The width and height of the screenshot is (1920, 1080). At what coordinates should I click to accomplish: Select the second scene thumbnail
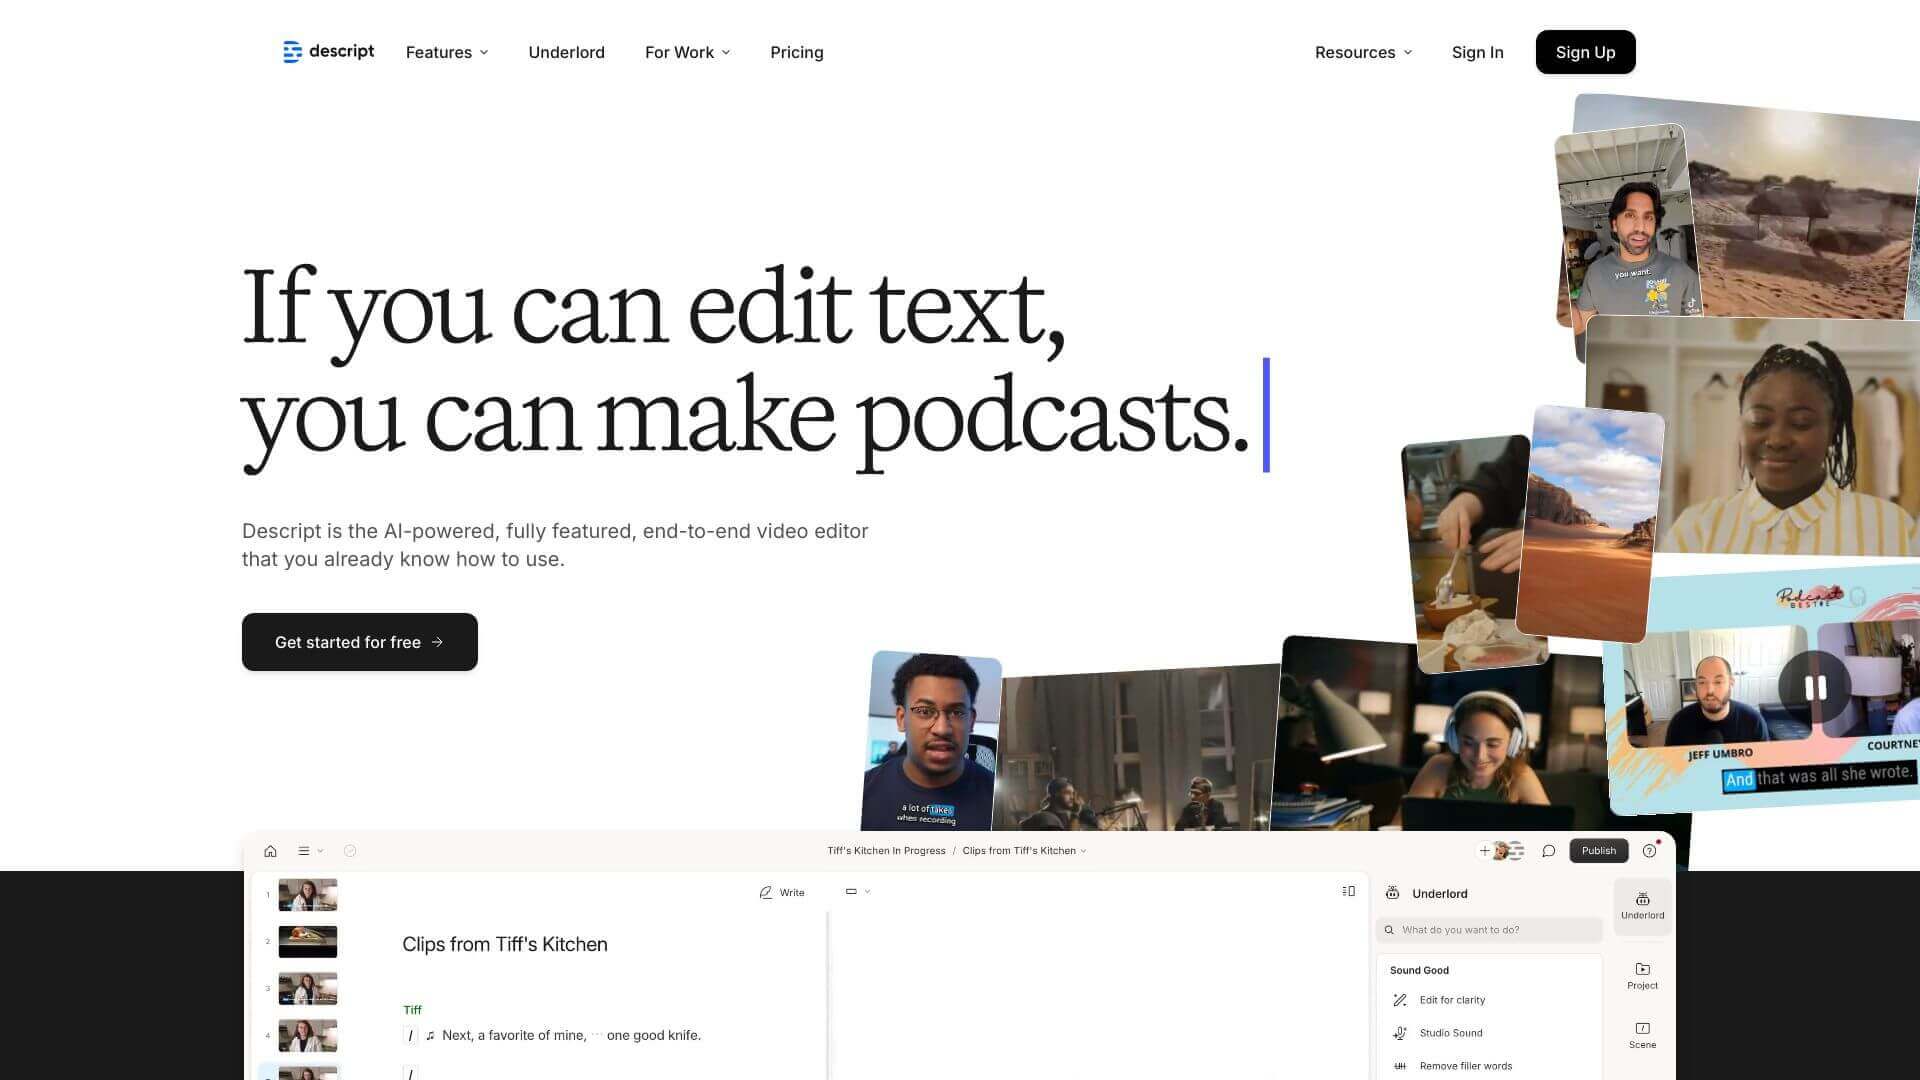pos(307,941)
